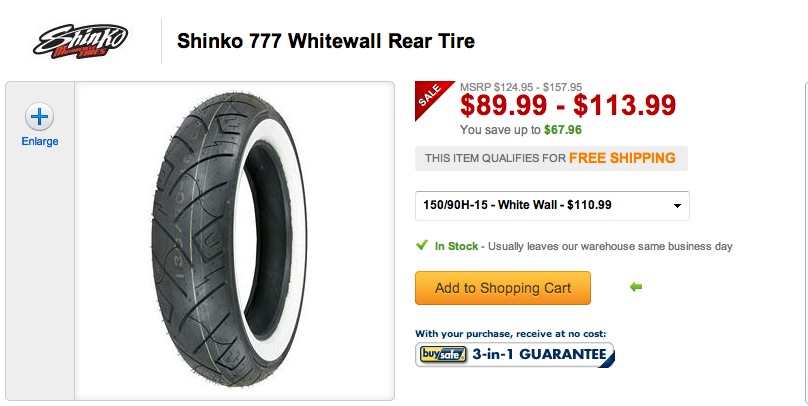Click the whitewall tire product image

(x=229, y=240)
